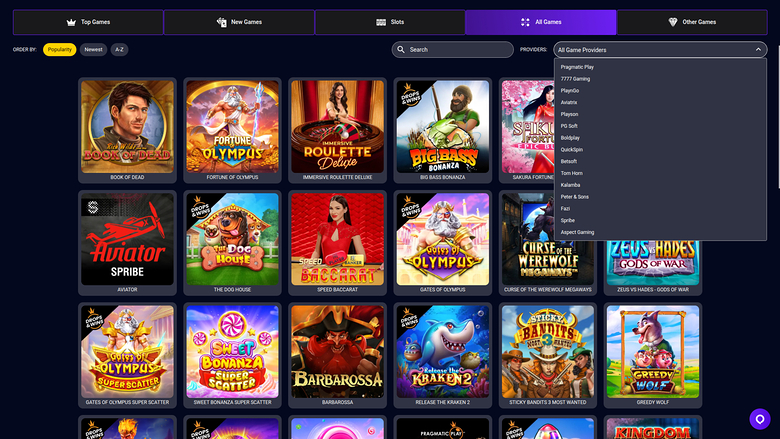Sort games by Popularity
The image size is (780, 439).
click(60, 50)
